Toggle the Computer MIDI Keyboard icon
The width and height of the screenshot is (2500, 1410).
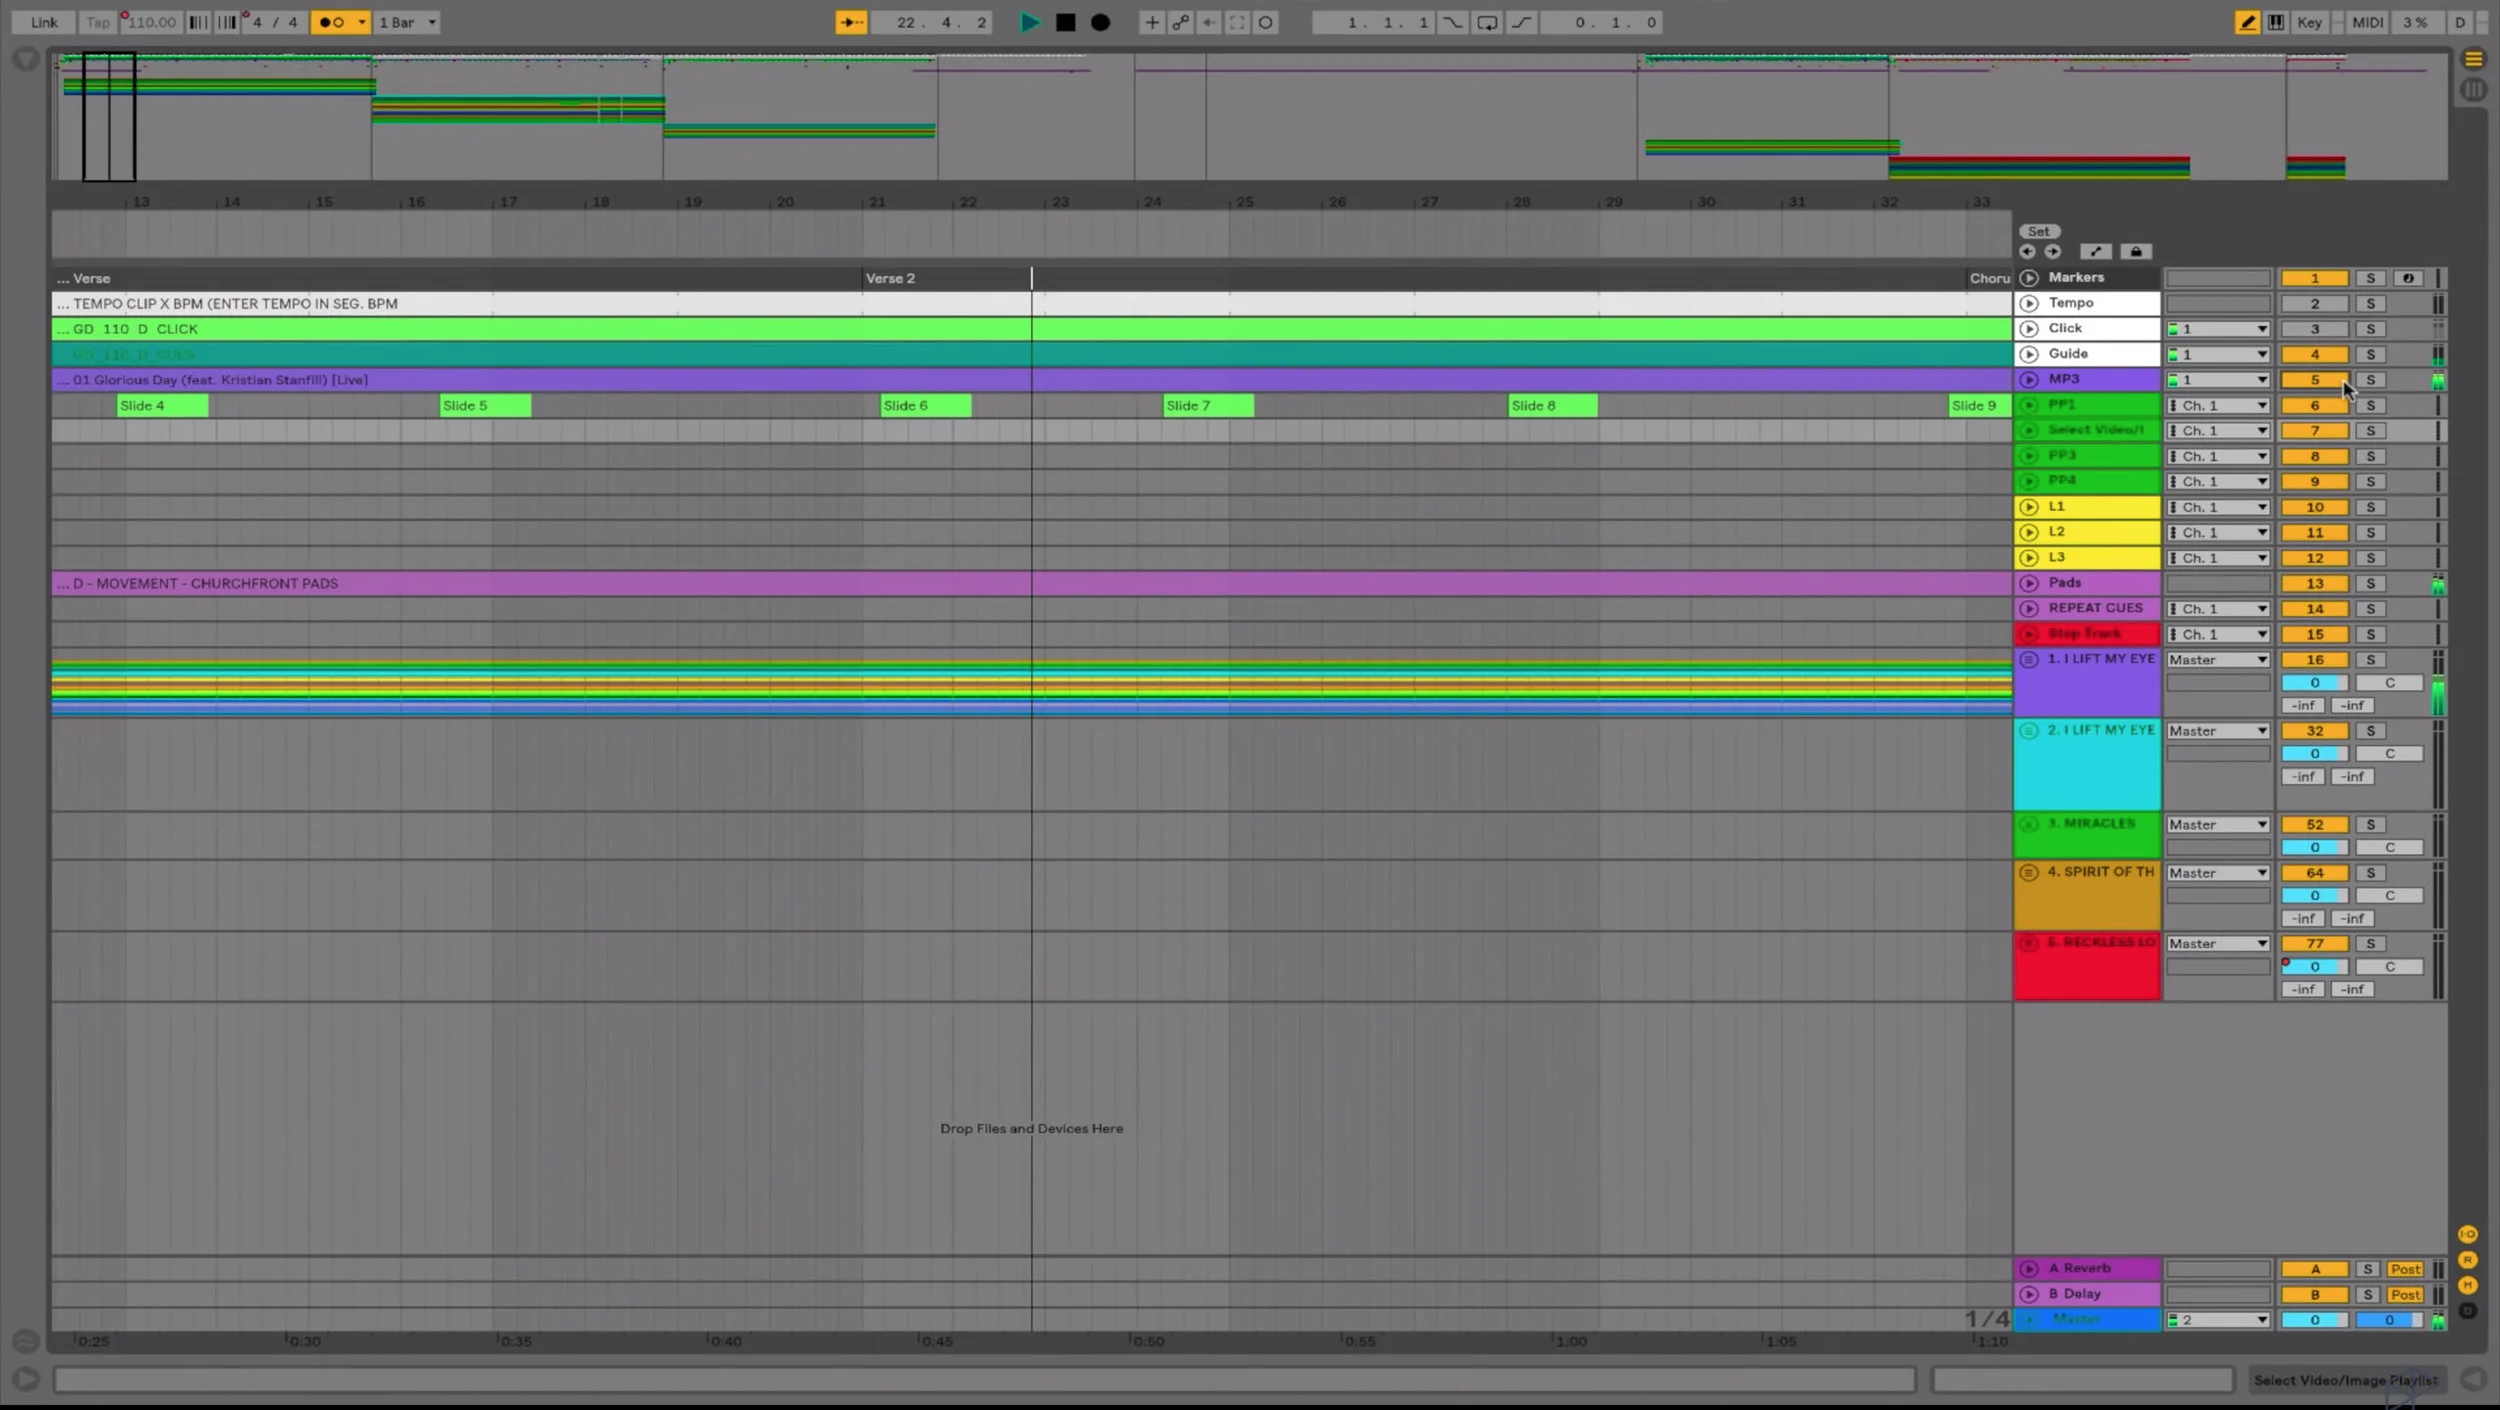(2276, 22)
